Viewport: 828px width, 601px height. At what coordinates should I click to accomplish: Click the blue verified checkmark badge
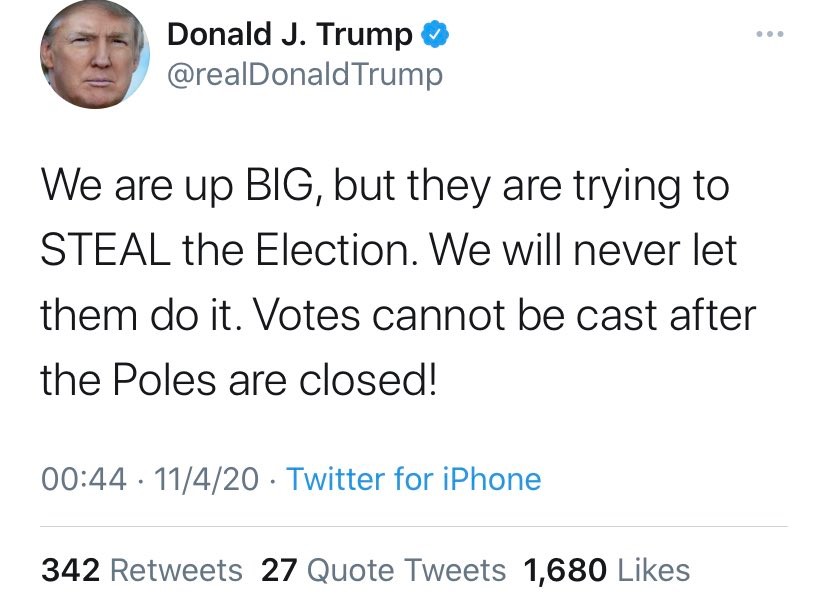coord(433,34)
